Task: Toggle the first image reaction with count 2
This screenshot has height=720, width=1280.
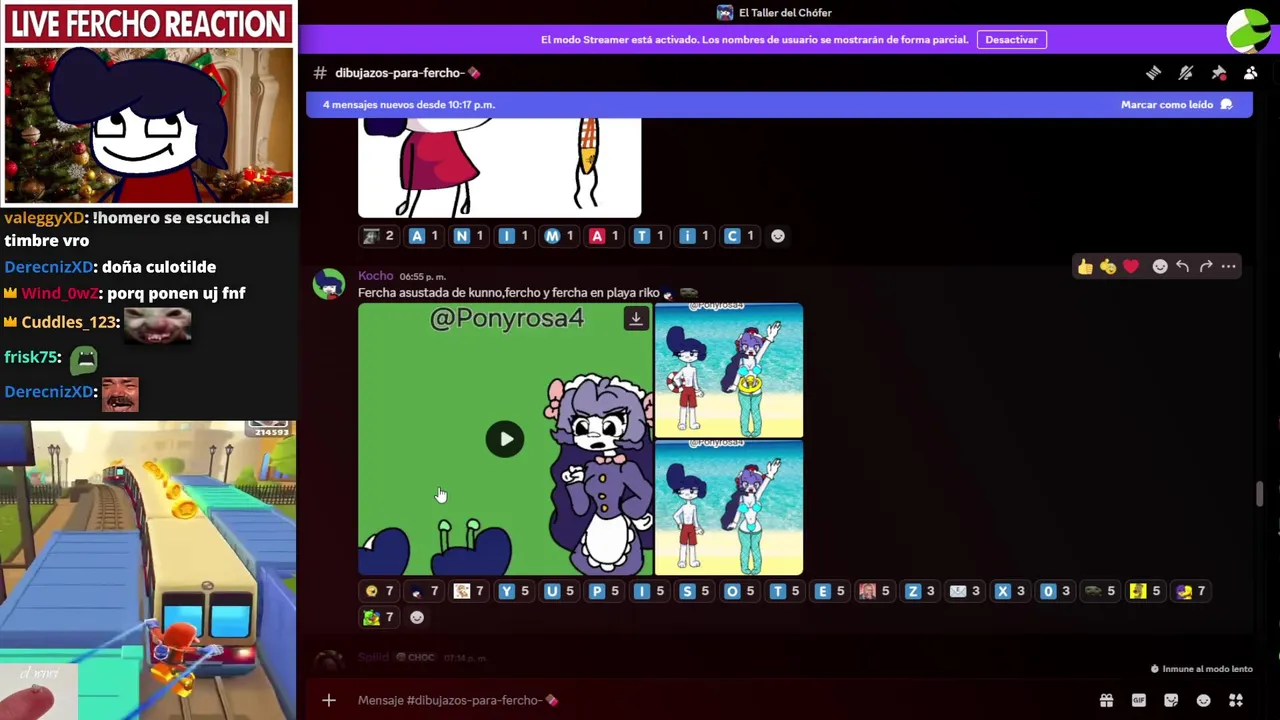Action: point(379,236)
